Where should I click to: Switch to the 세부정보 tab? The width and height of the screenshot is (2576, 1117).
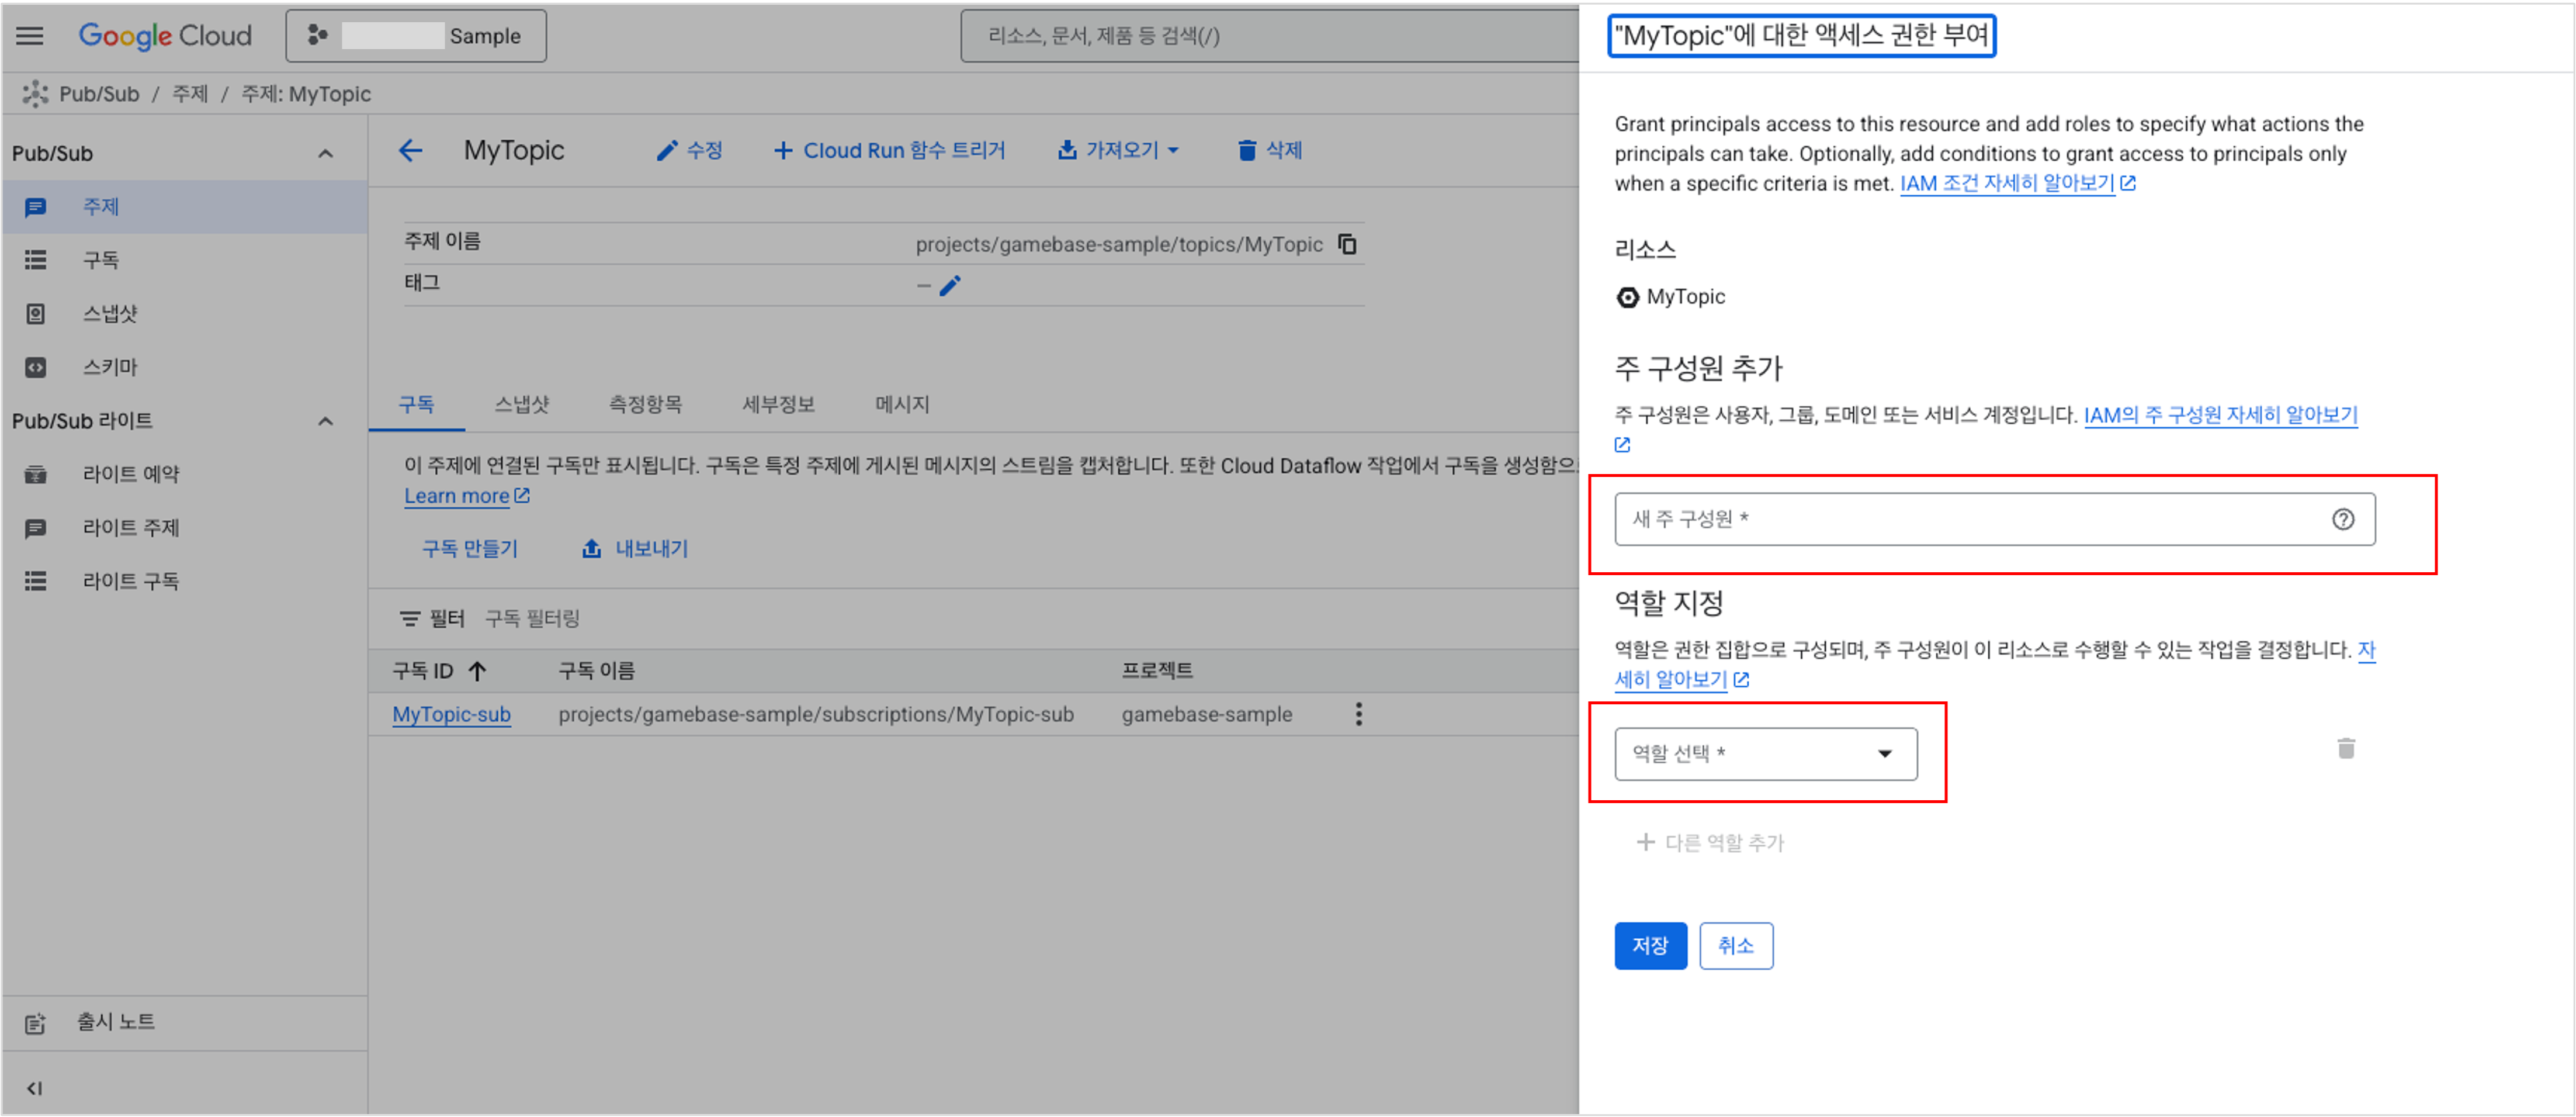pyautogui.click(x=778, y=404)
